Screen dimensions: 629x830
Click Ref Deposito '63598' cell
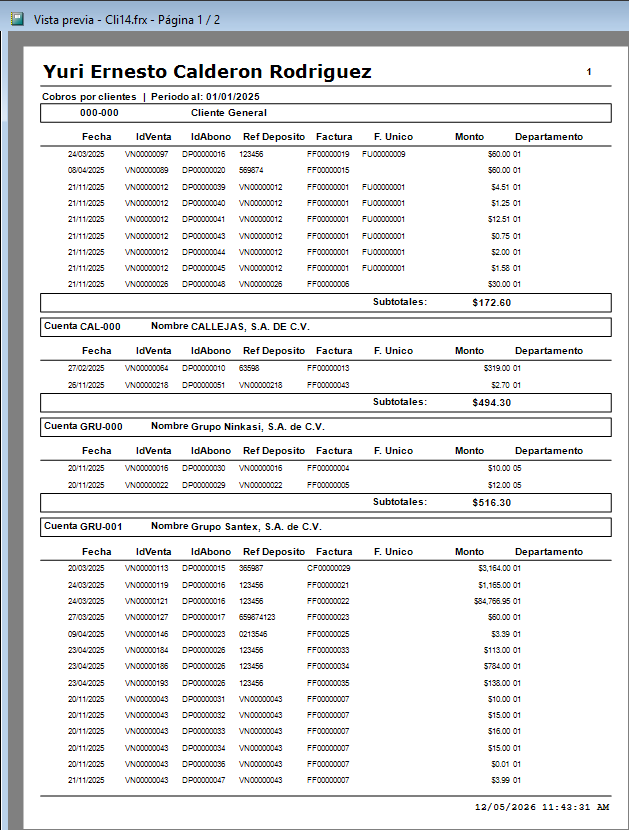pos(249,368)
